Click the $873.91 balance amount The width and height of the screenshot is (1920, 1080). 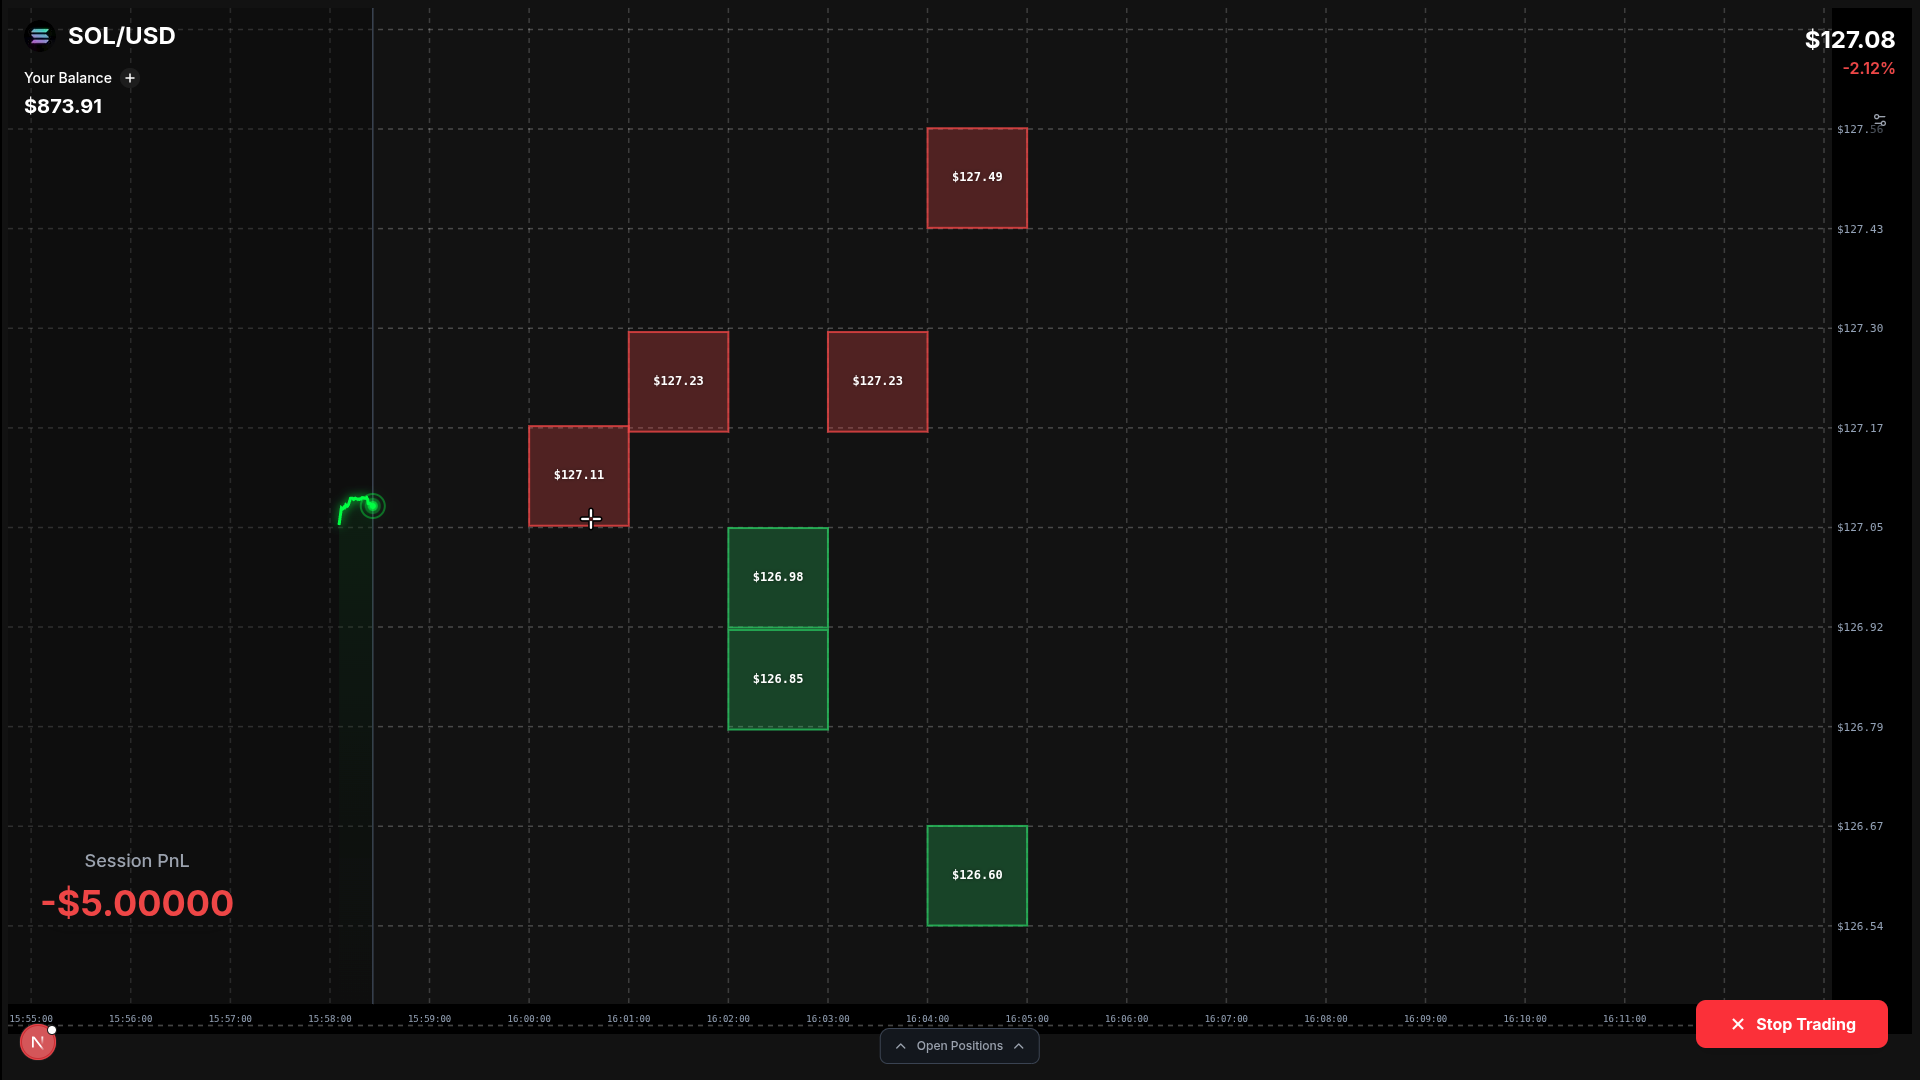63,106
